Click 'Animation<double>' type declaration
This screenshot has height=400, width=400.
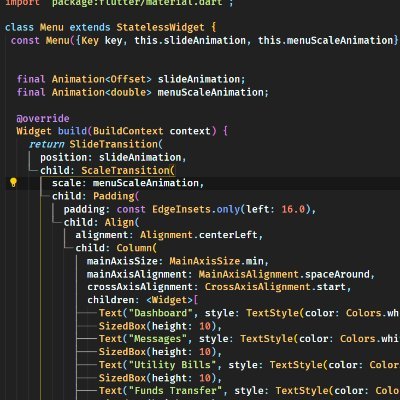[101, 92]
